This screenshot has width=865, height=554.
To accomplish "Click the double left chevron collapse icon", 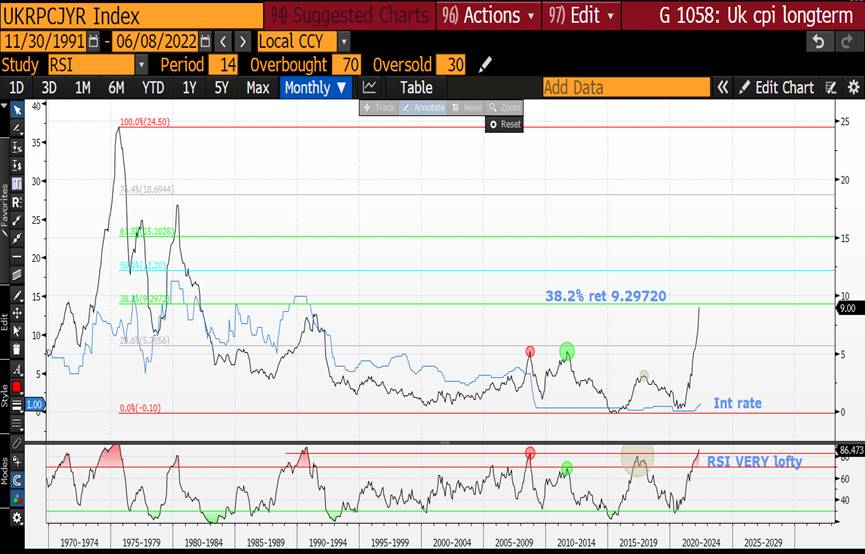I will pyautogui.click(x=722, y=87).
